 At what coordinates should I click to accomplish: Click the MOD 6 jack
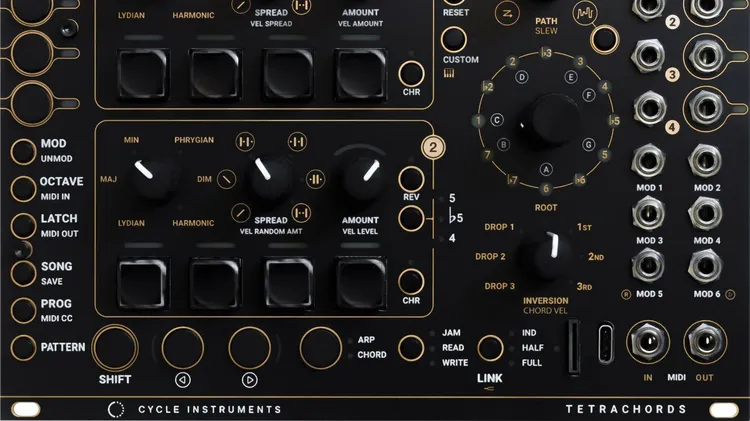[706, 265]
